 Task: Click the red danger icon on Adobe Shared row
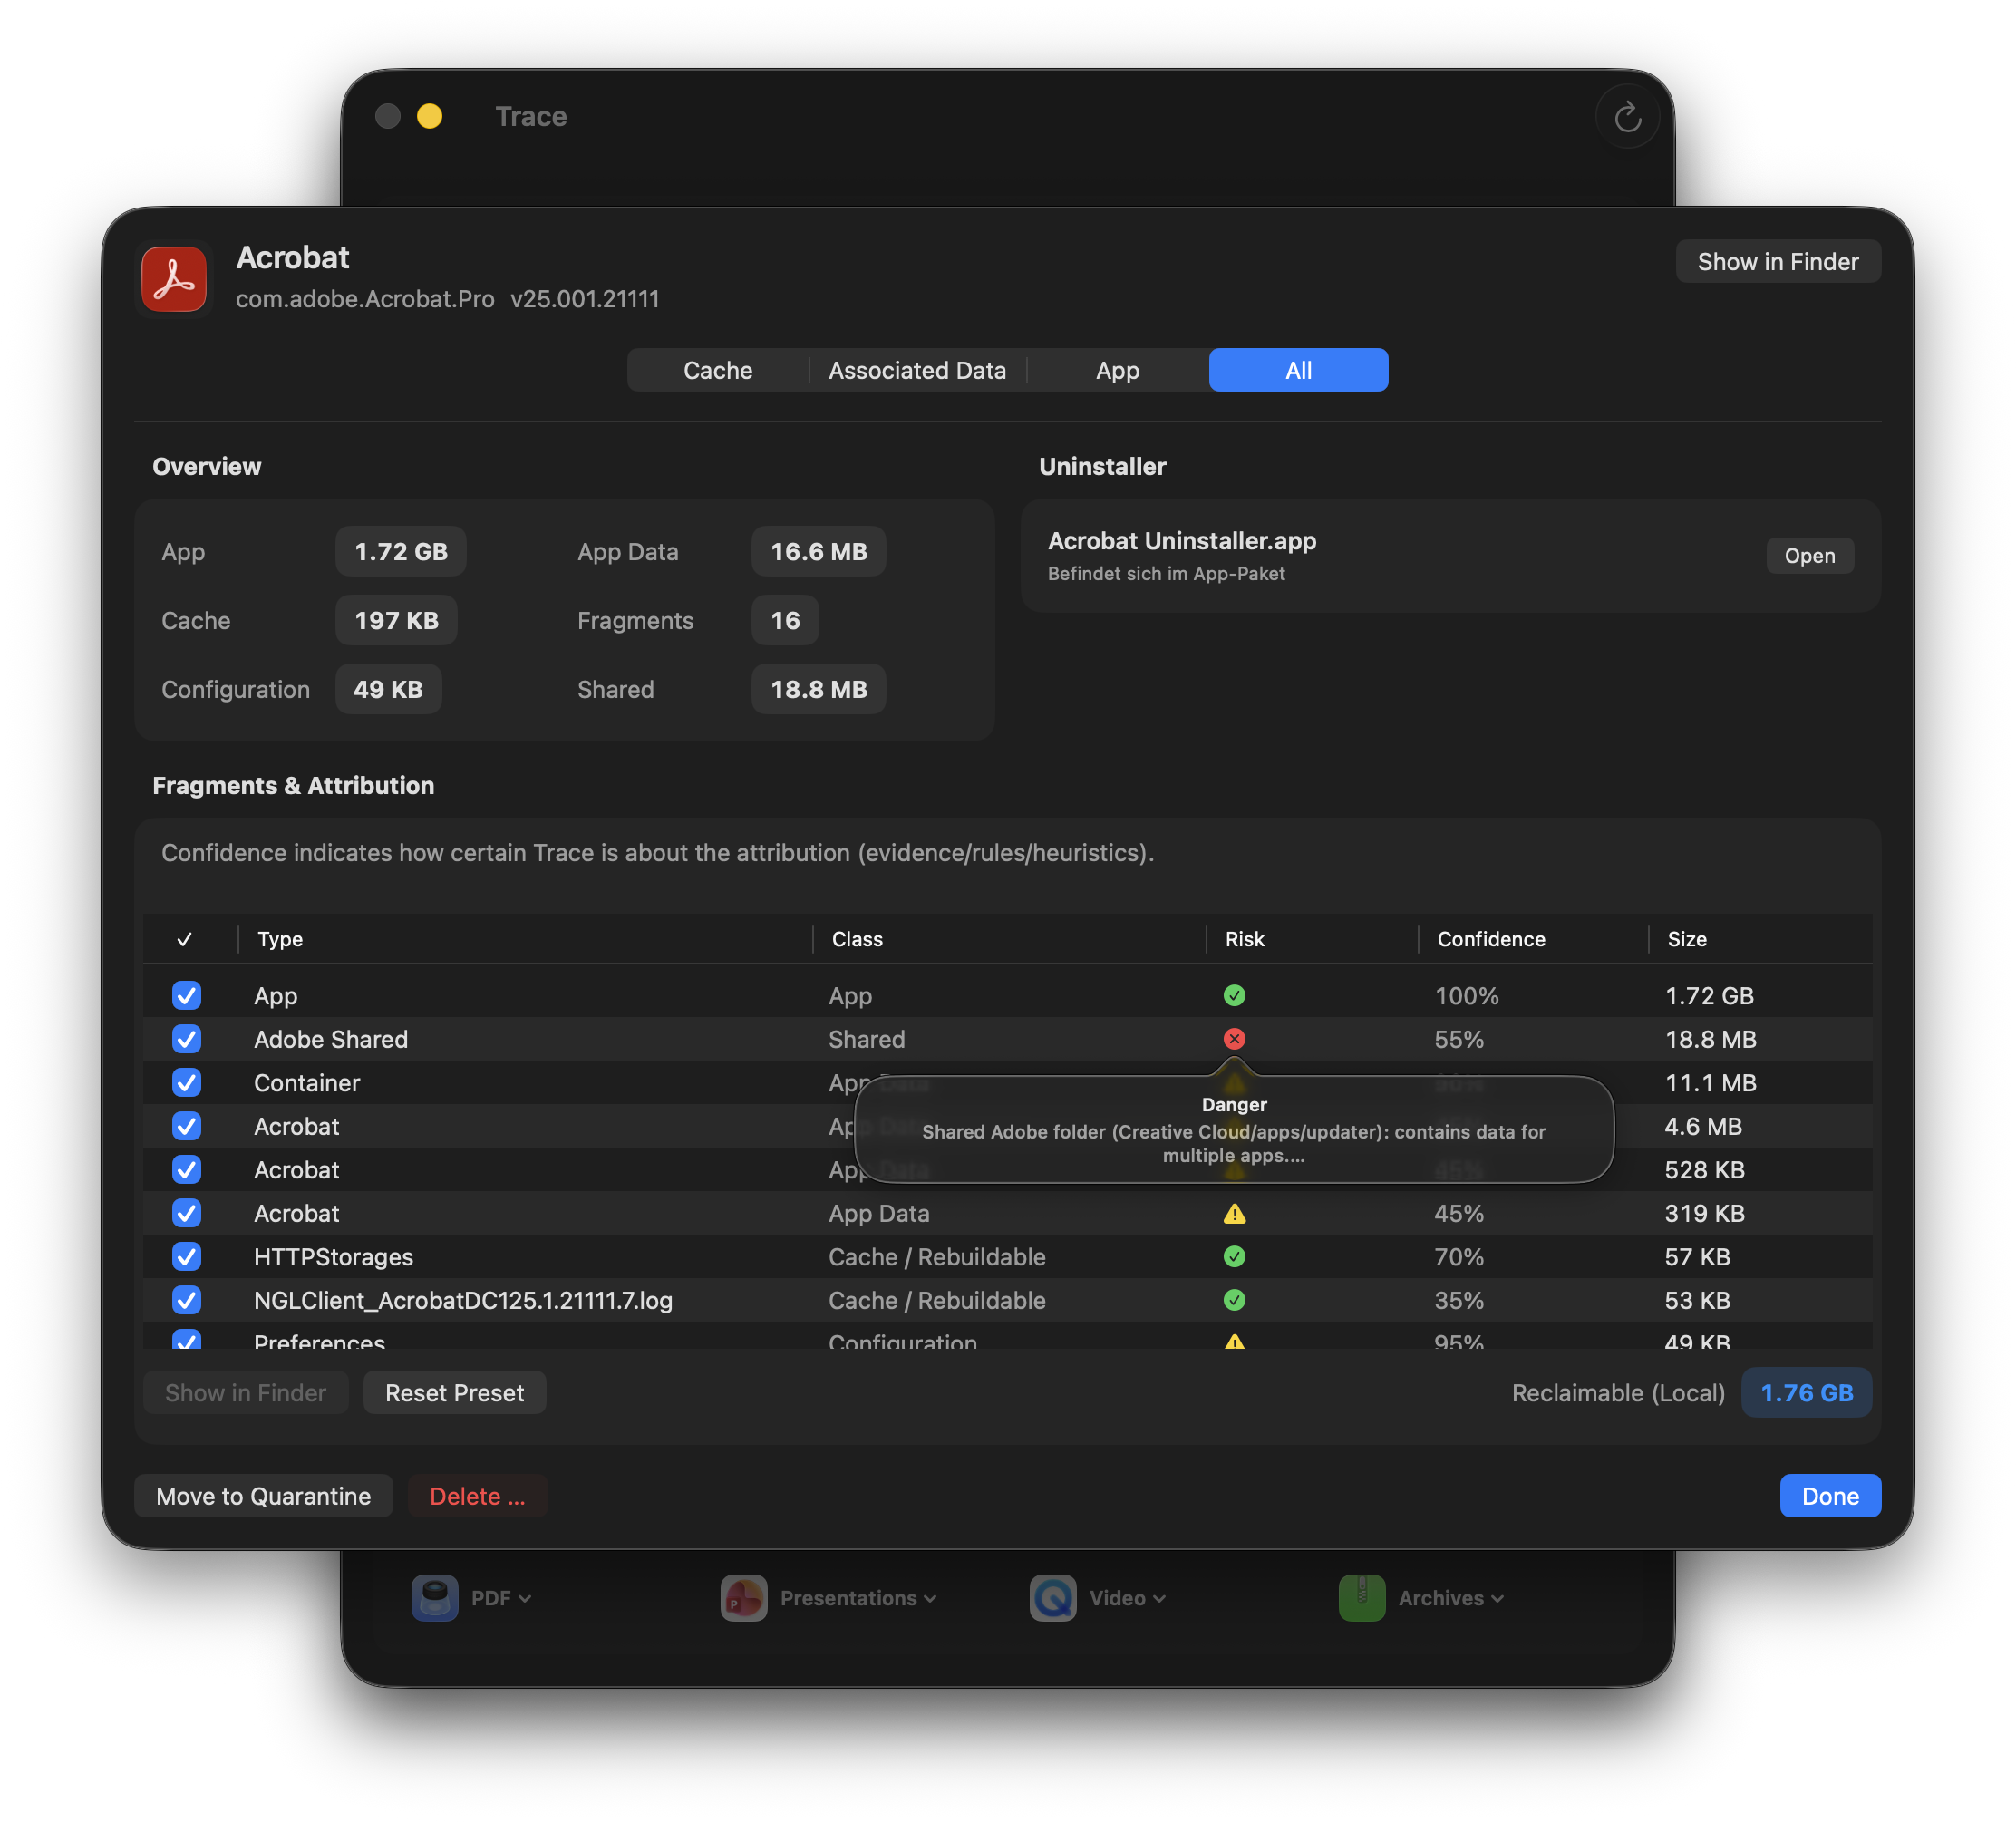coord(1234,1039)
